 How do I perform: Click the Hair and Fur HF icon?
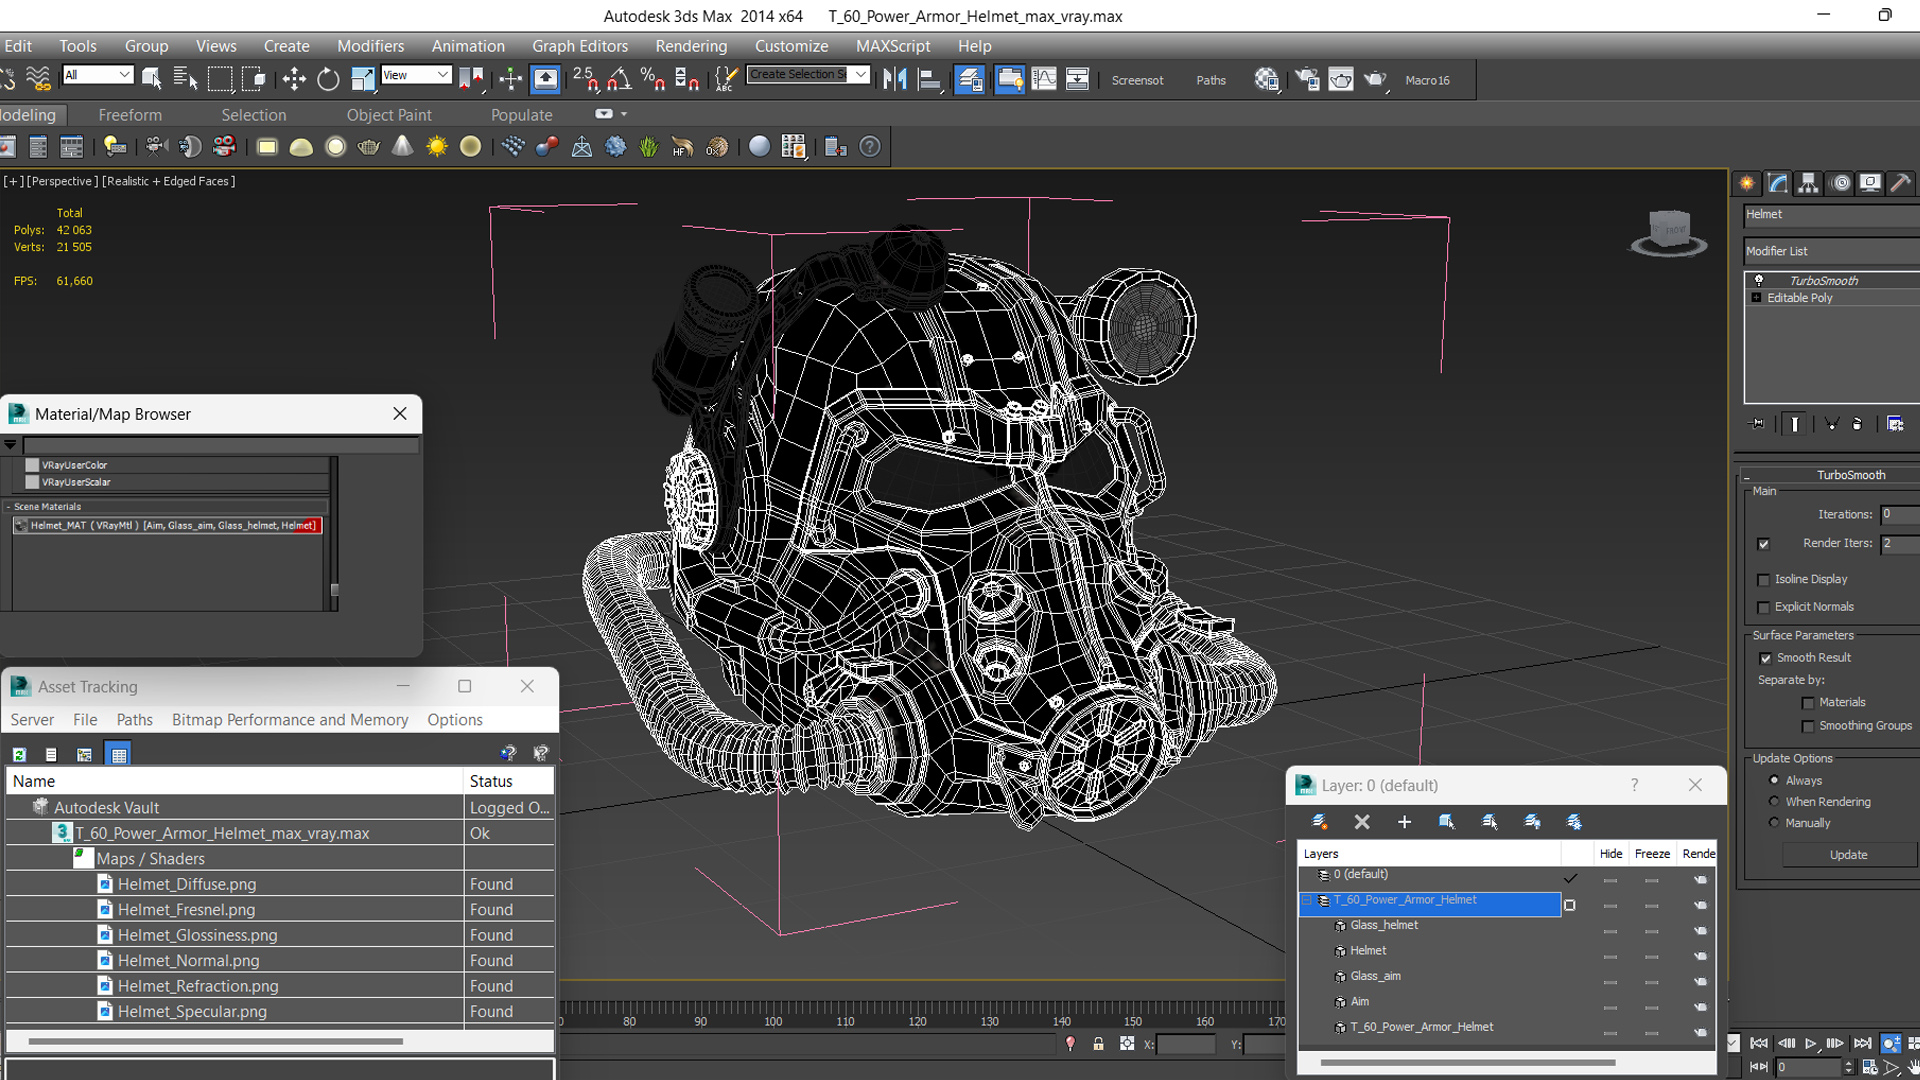point(682,147)
